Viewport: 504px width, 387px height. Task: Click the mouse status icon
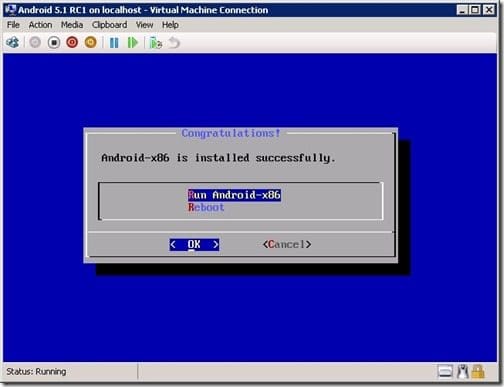[462, 371]
